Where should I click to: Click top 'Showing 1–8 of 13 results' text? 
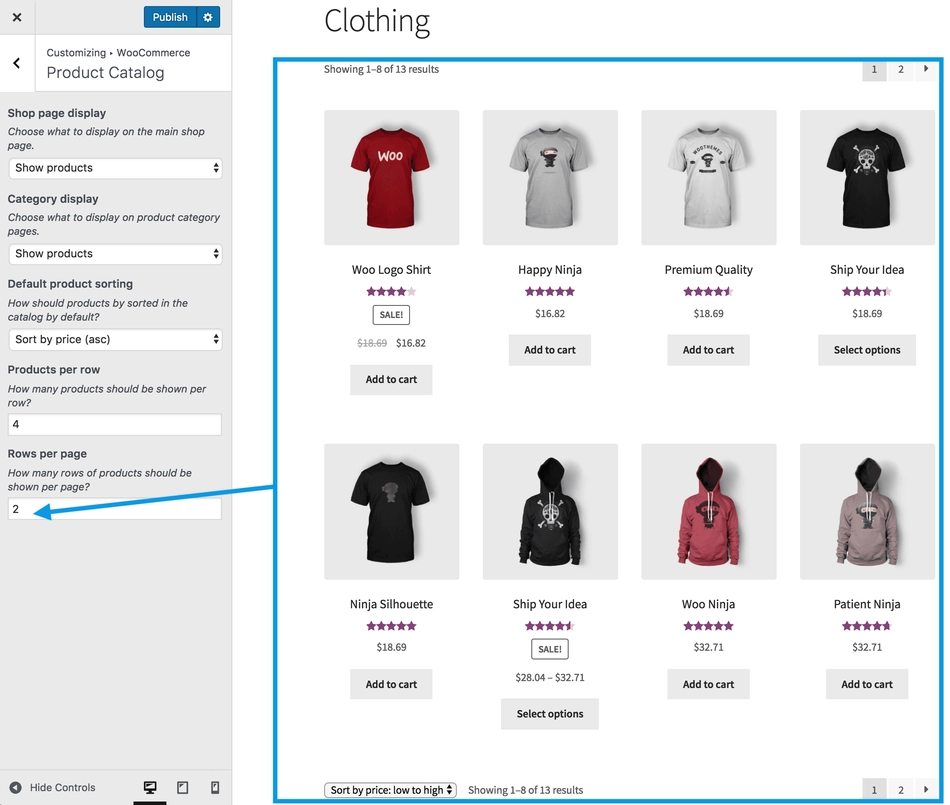pos(381,69)
